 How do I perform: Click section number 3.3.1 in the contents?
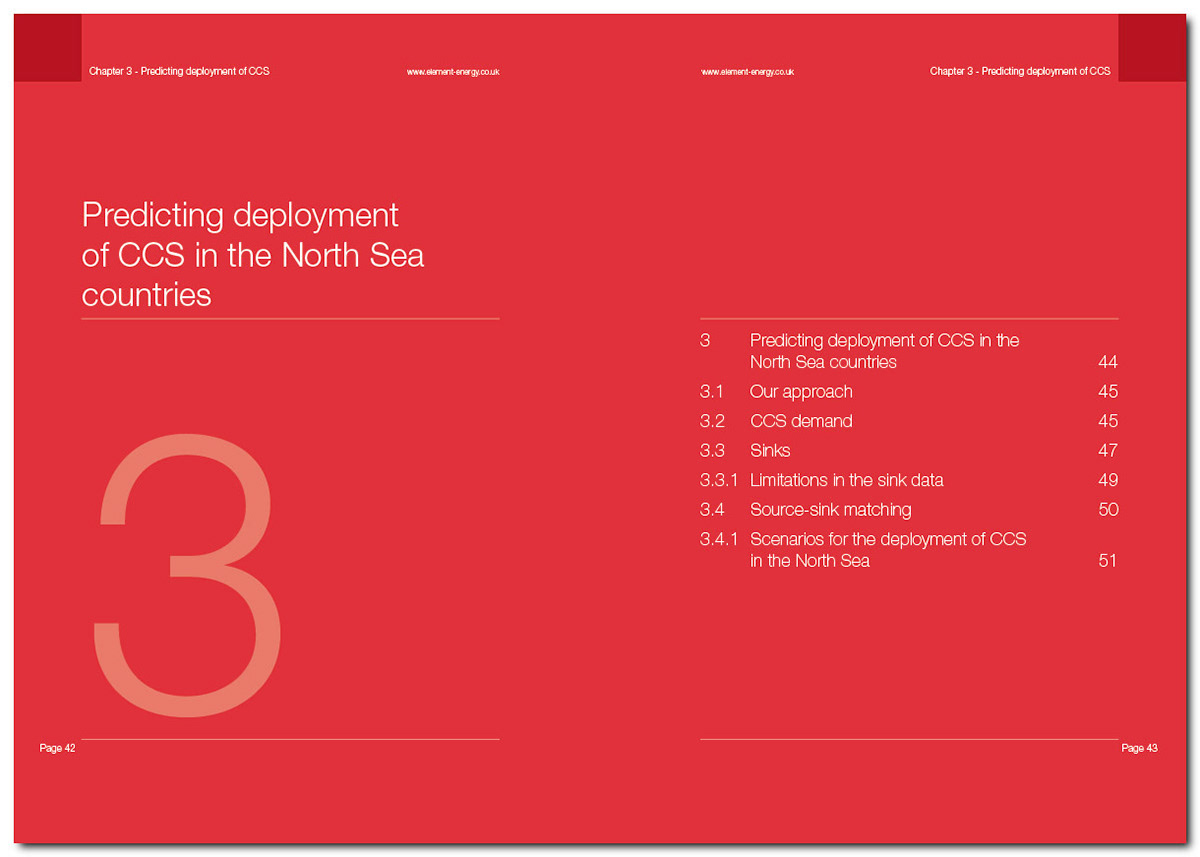tap(719, 480)
